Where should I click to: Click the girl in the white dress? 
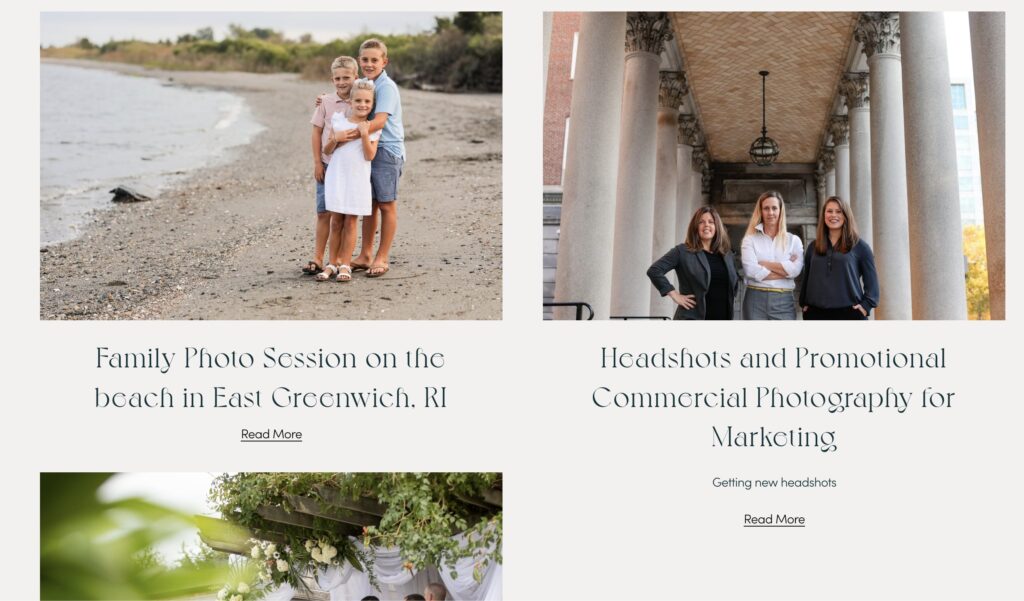pyautogui.click(x=349, y=180)
